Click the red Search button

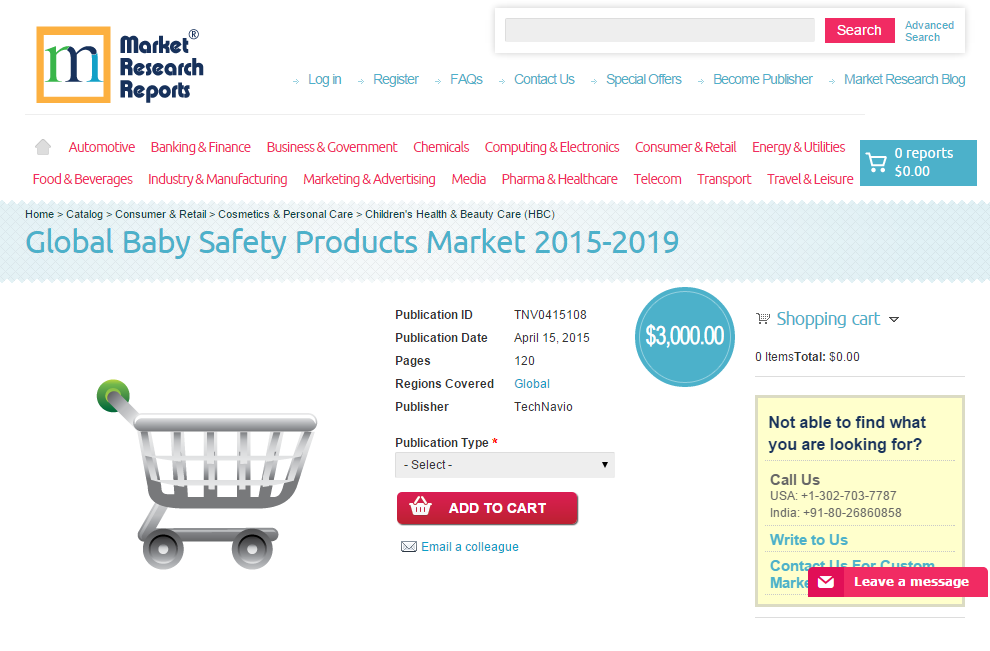click(859, 30)
